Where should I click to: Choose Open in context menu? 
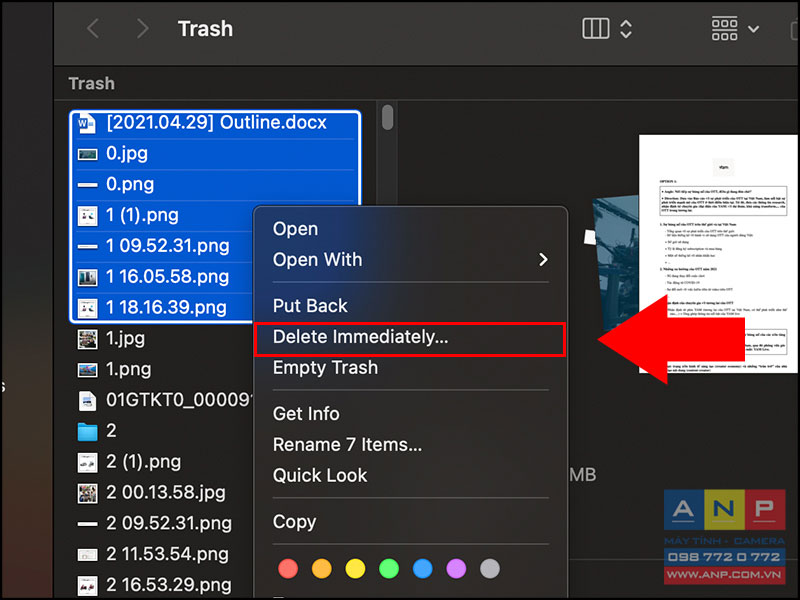(411, 229)
